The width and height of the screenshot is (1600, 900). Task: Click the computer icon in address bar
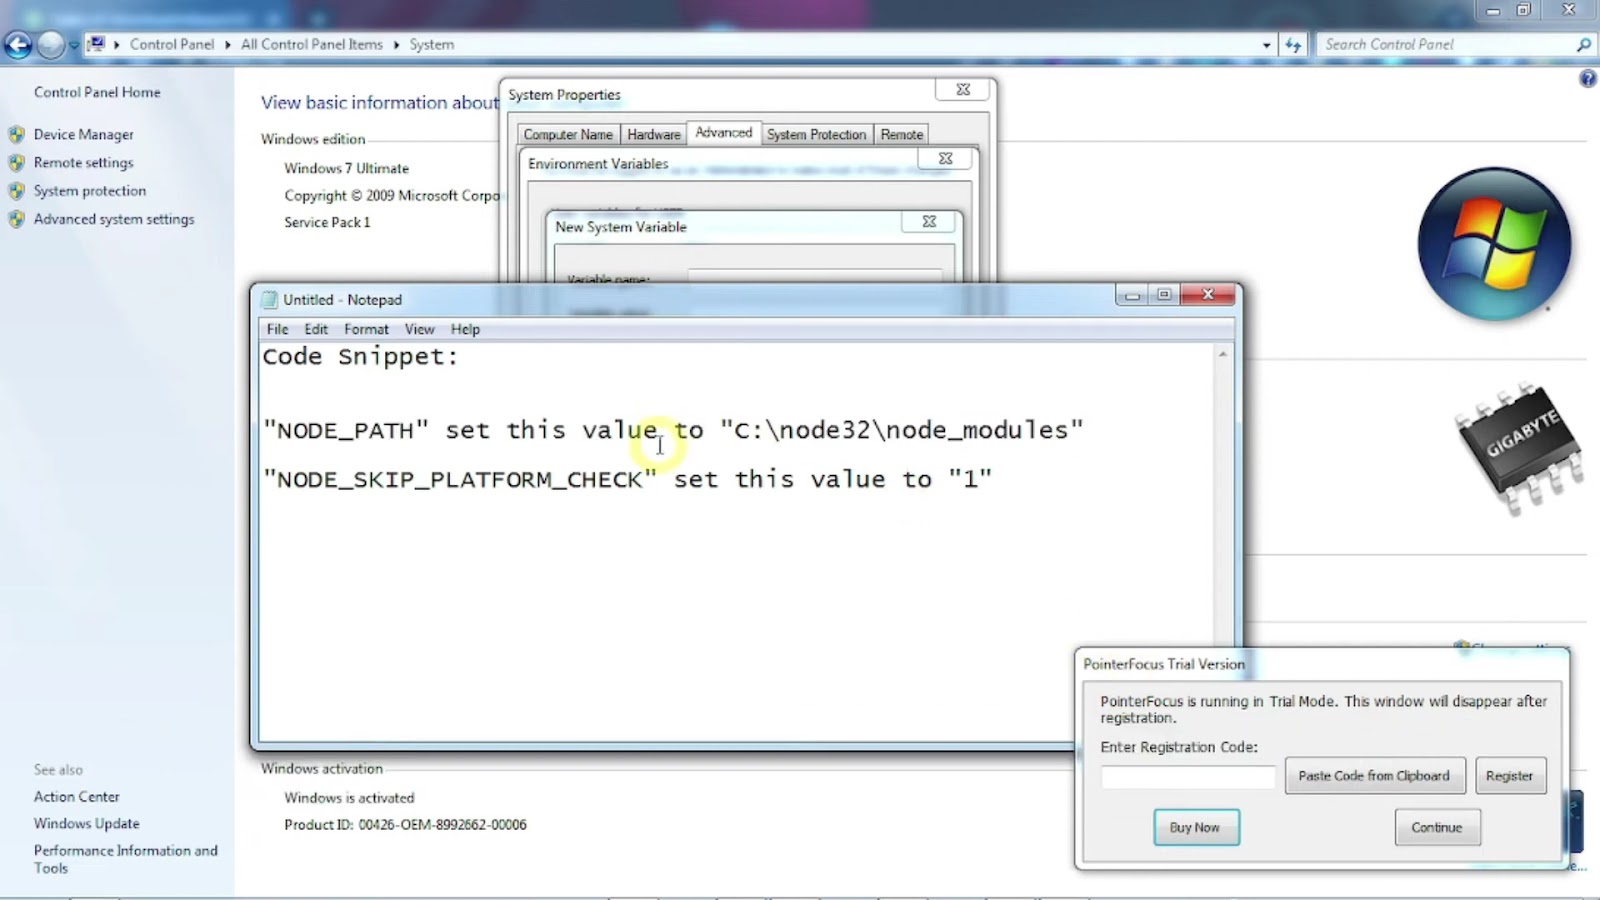(x=96, y=44)
